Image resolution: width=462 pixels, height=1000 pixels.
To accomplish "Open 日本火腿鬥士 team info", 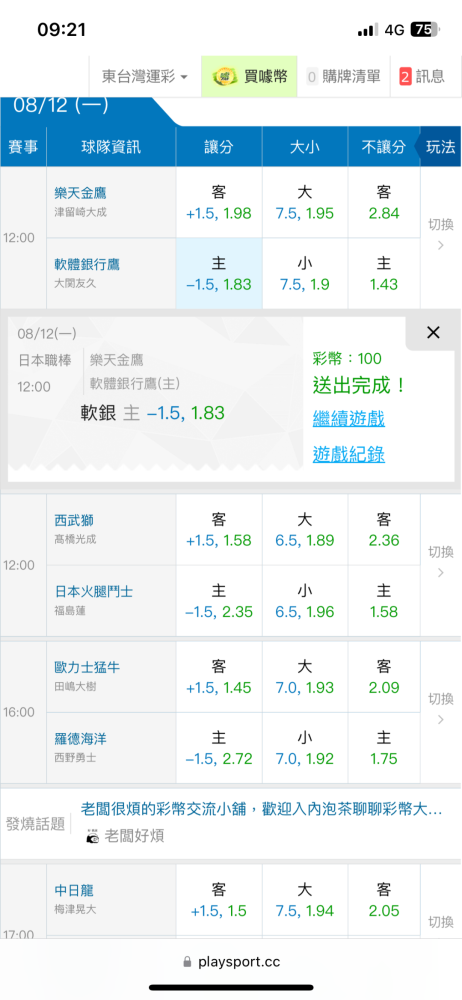I will click(x=94, y=591).
